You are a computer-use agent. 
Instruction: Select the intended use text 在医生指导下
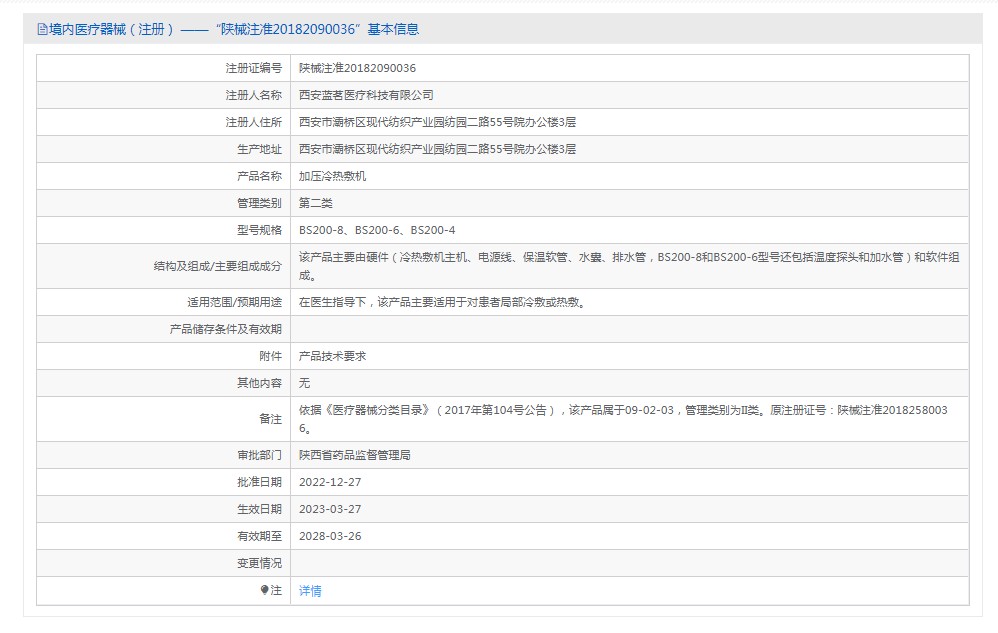(442, 302)
